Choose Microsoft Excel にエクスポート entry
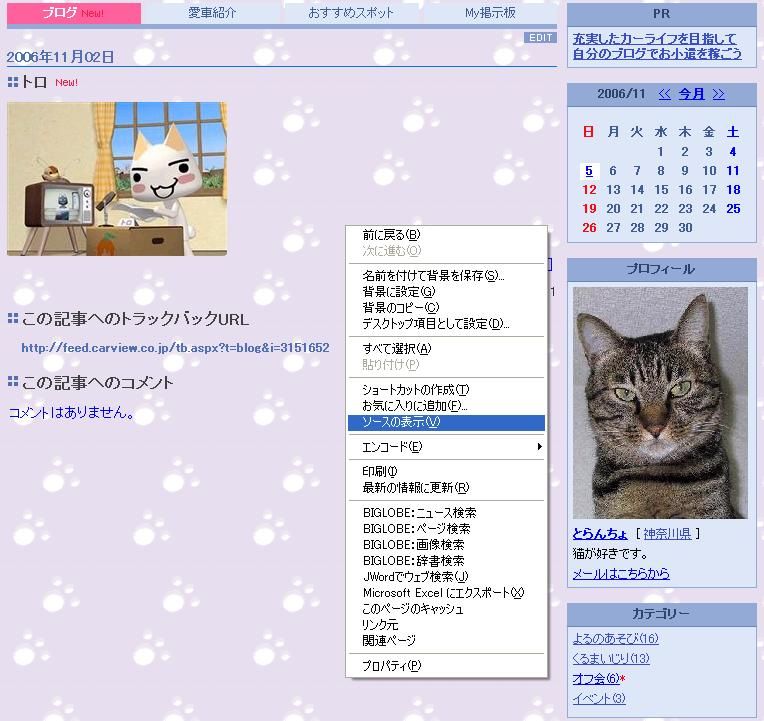This screenshot has height=721, width=764. coord(446,593)
